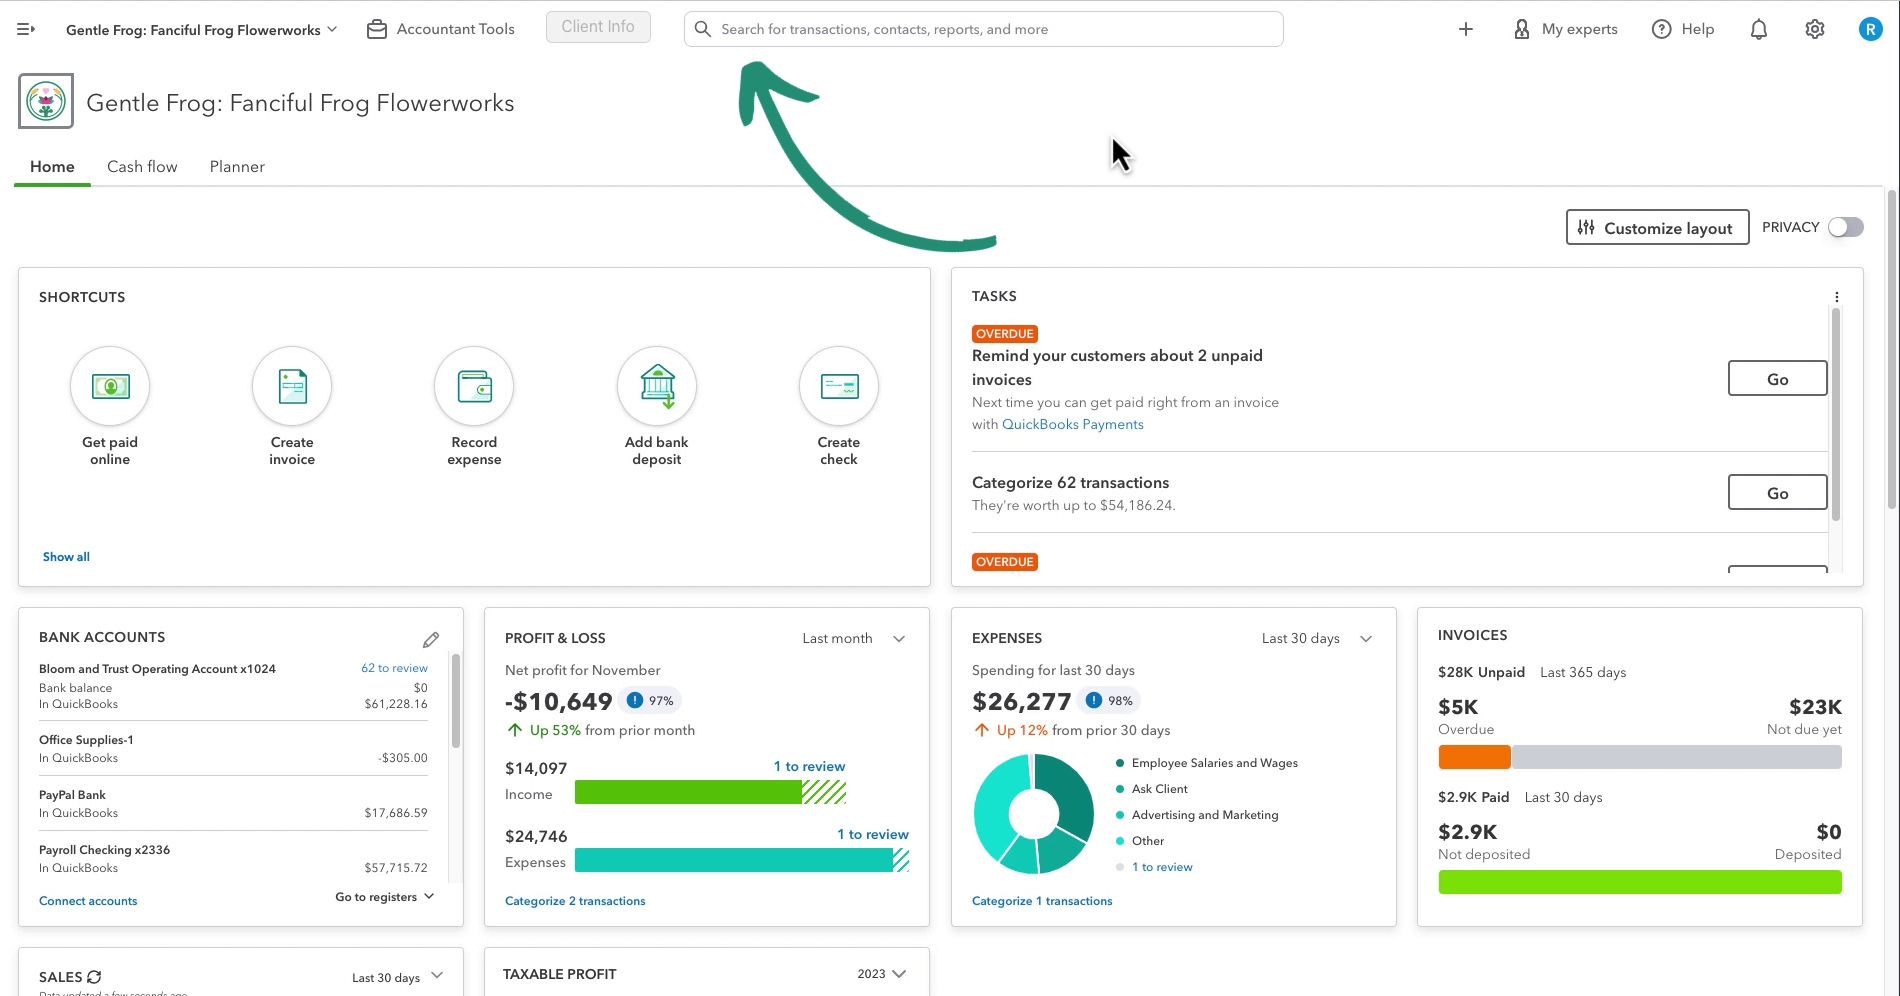Open the Help question mark icon
The height and width of the screenshot is (996, 1900).
pyautogui.click(x=1661, y=29)
